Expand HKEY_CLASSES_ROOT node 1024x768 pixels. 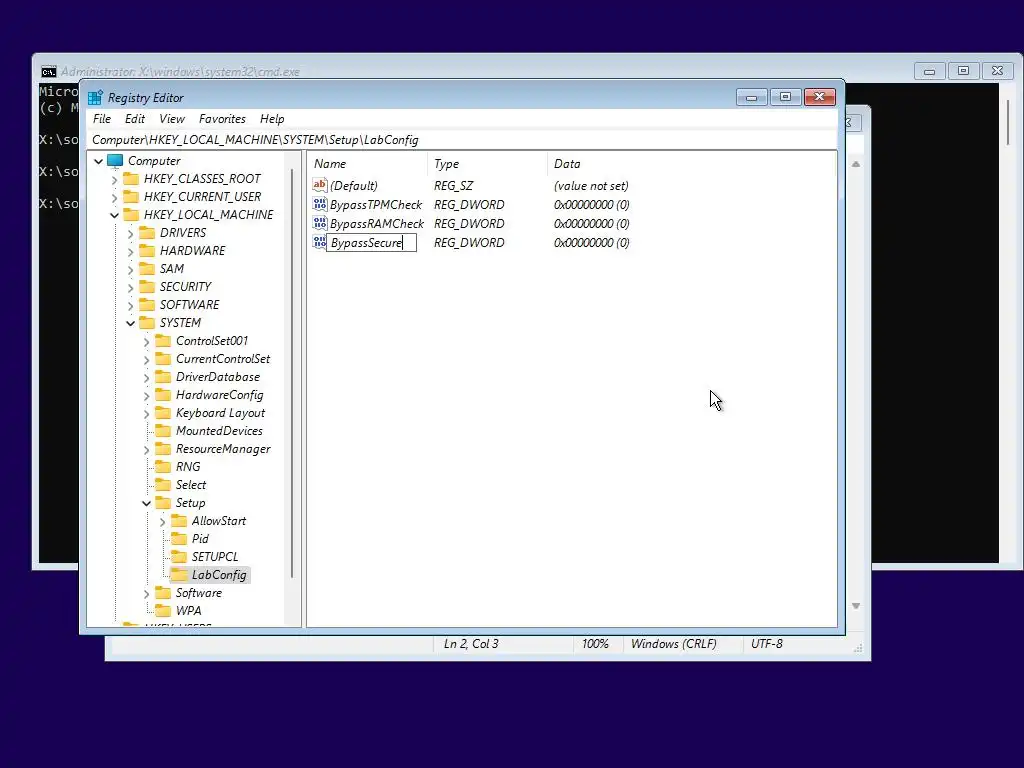tap(115, 179)
